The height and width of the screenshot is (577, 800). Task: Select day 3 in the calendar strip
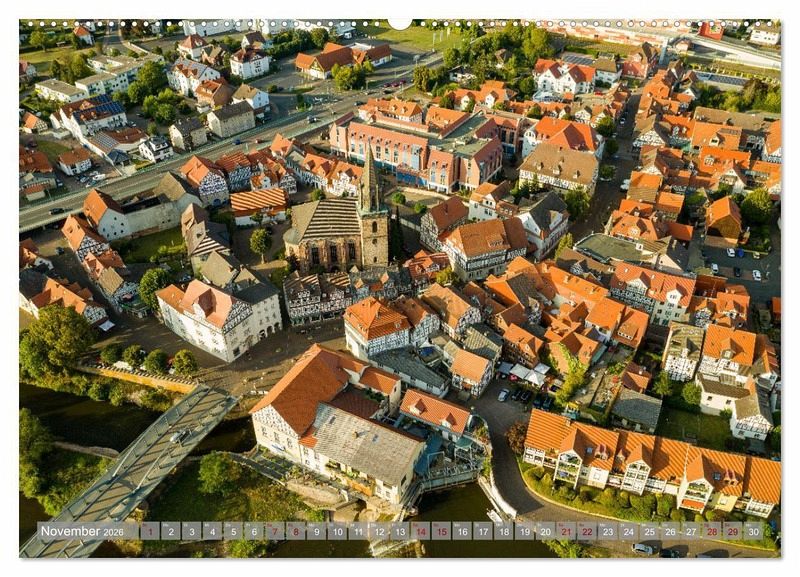click(x=191, y=531)
